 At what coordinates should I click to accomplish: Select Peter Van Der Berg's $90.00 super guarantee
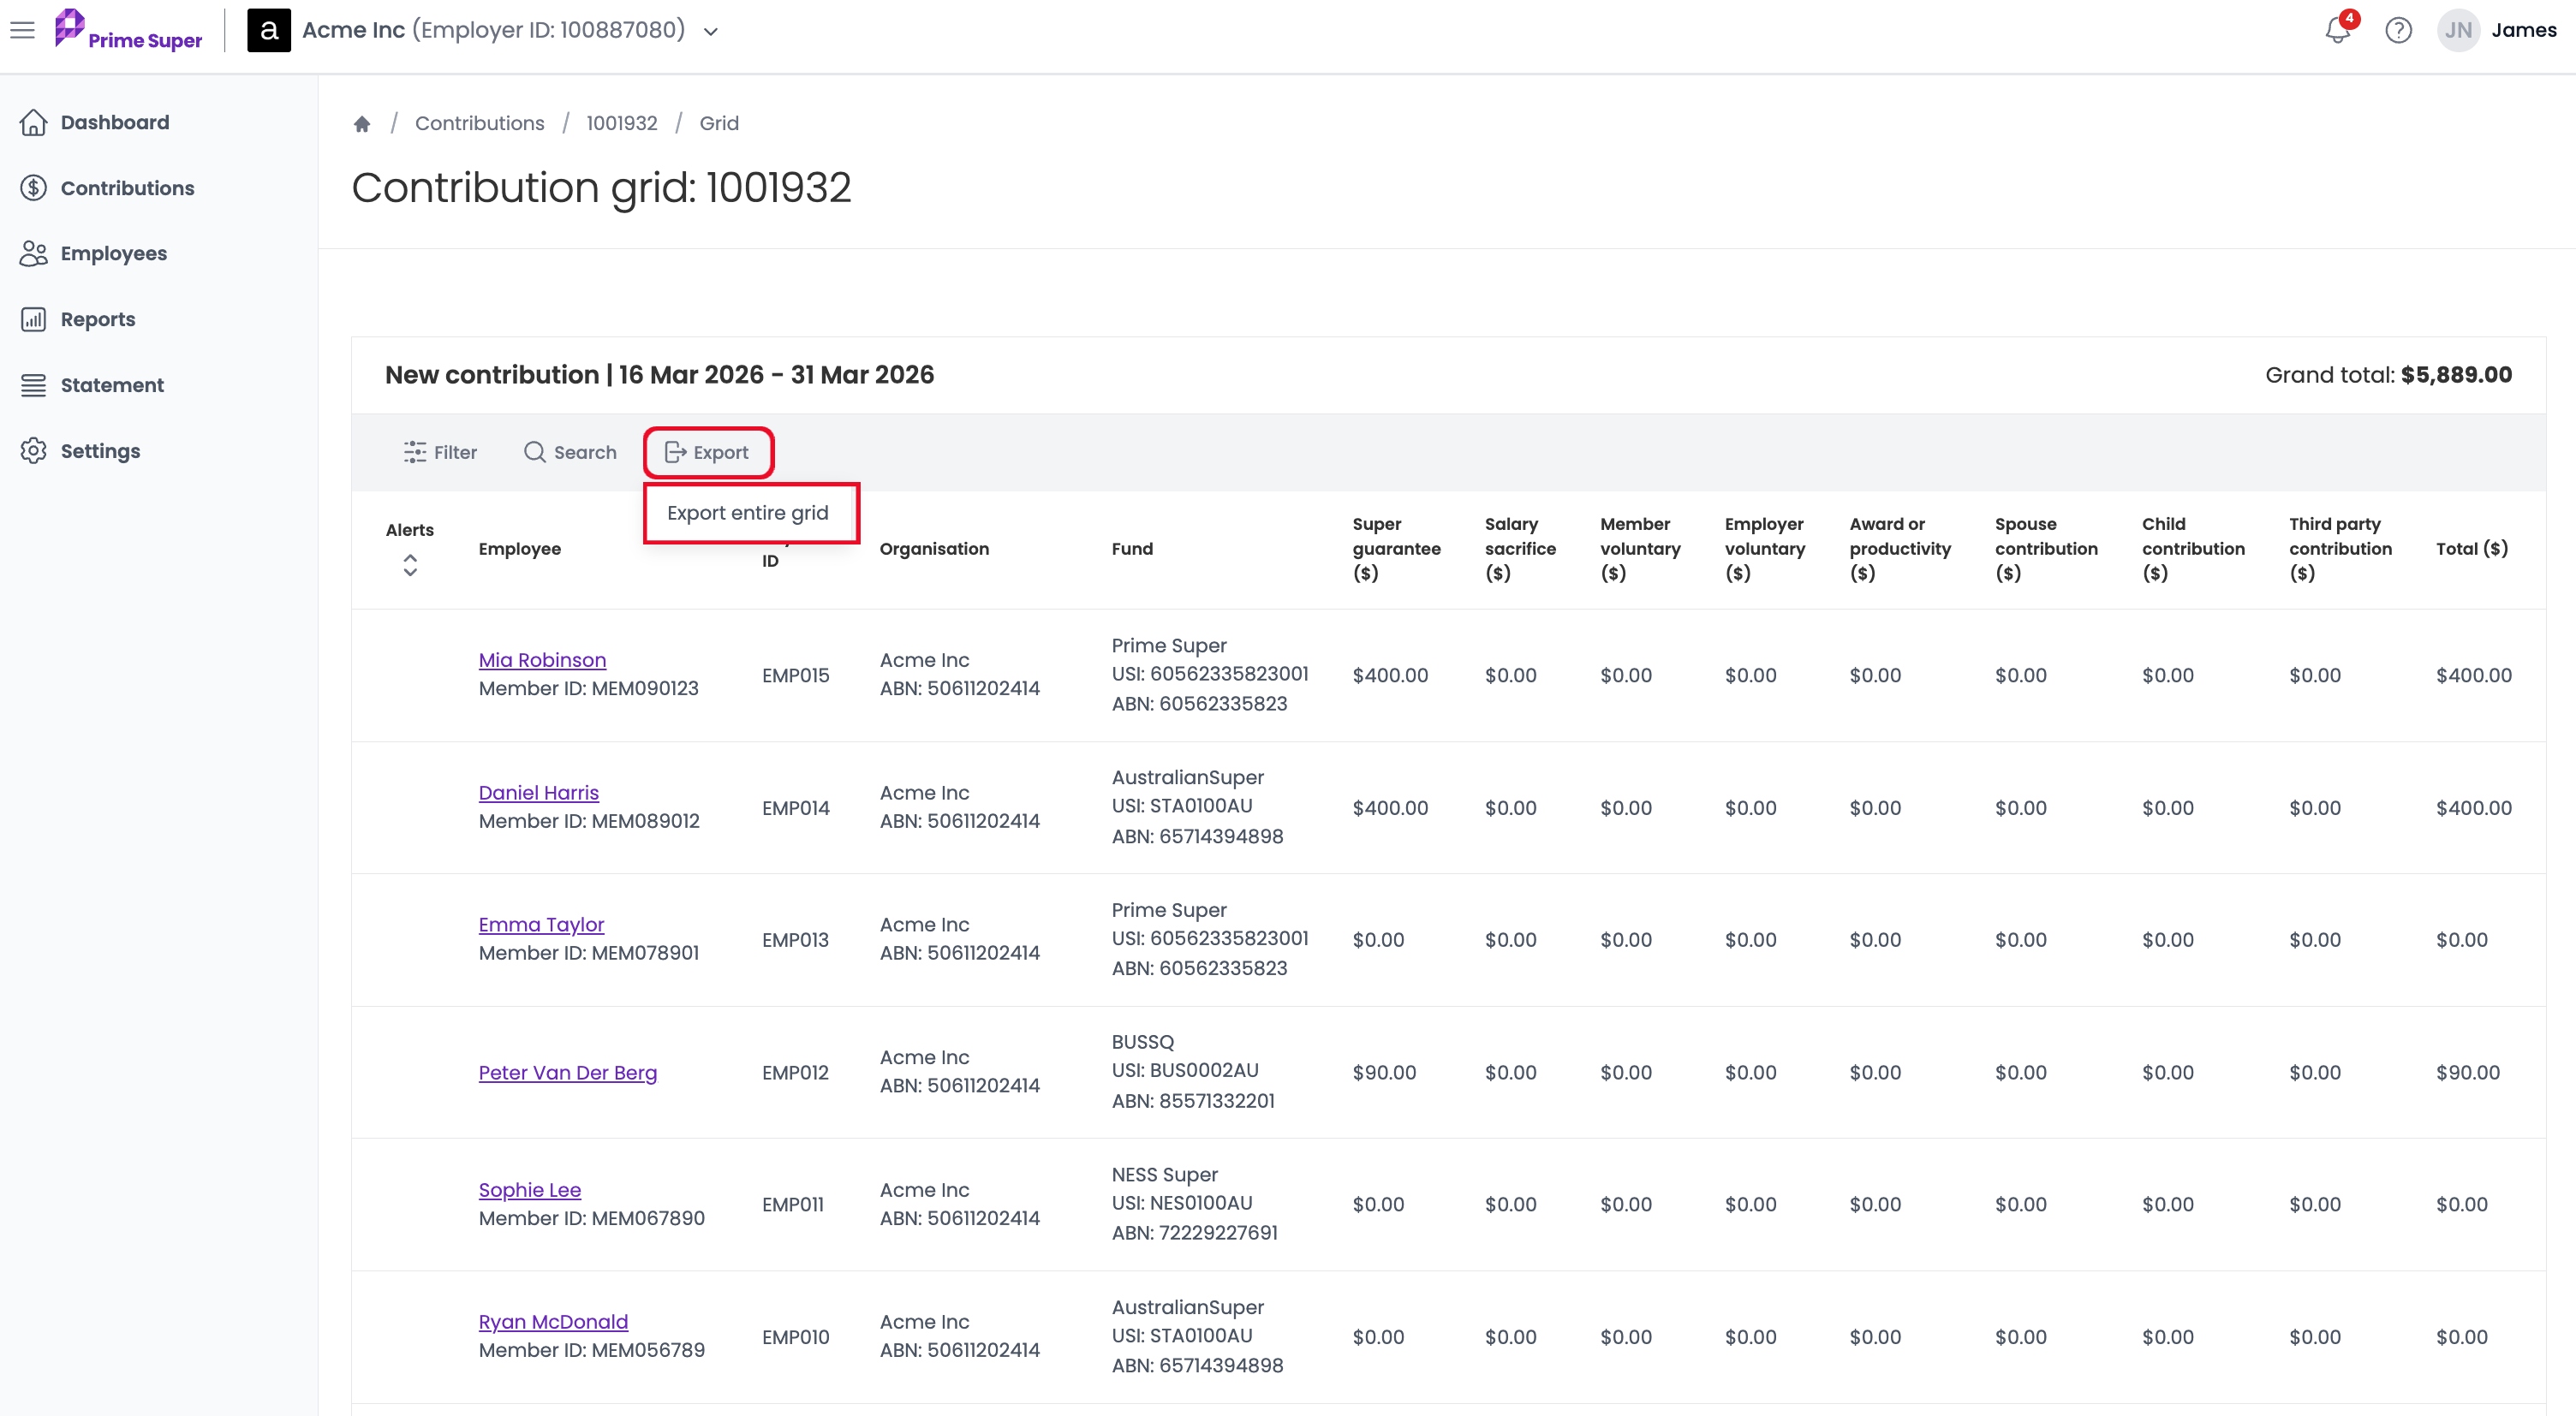tap(1384, 1073)
